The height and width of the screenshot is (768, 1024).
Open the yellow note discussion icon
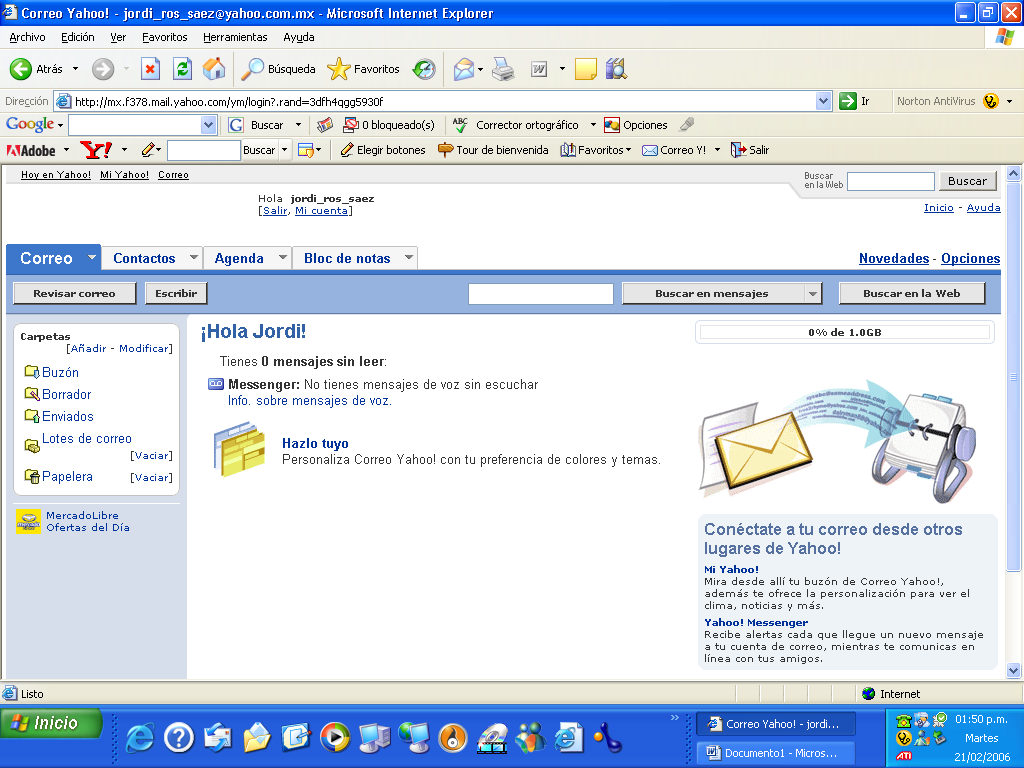pos(585,69)
